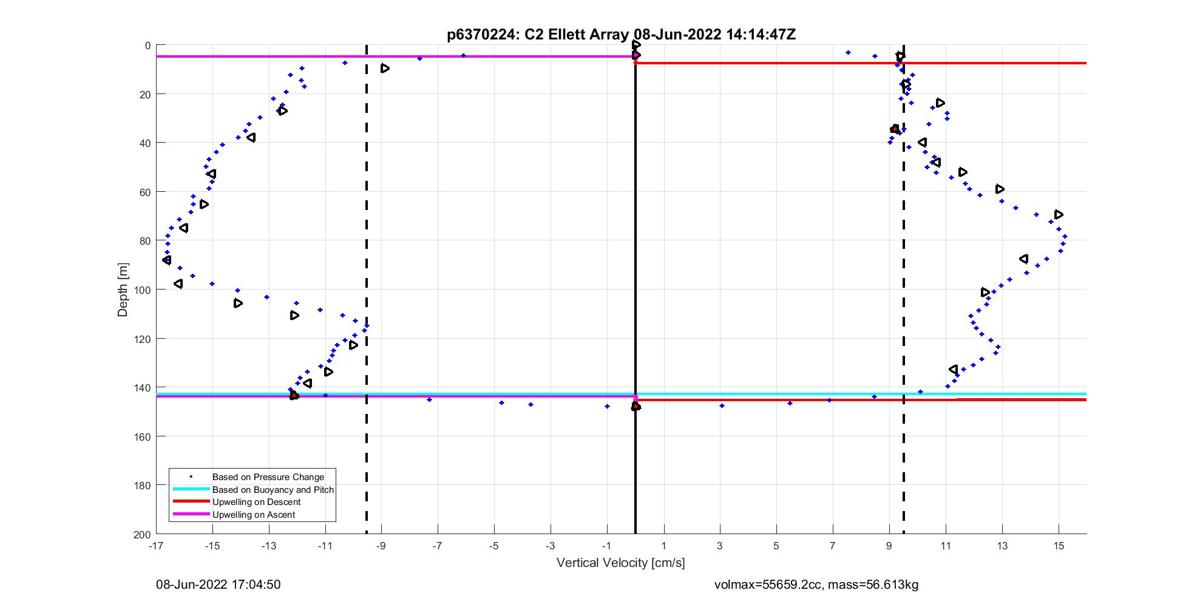The height and width of the screenshot is (601, 1200).
Task: Click legend entry "Based on Pressure Change"
Action: [x=267, y=477]
